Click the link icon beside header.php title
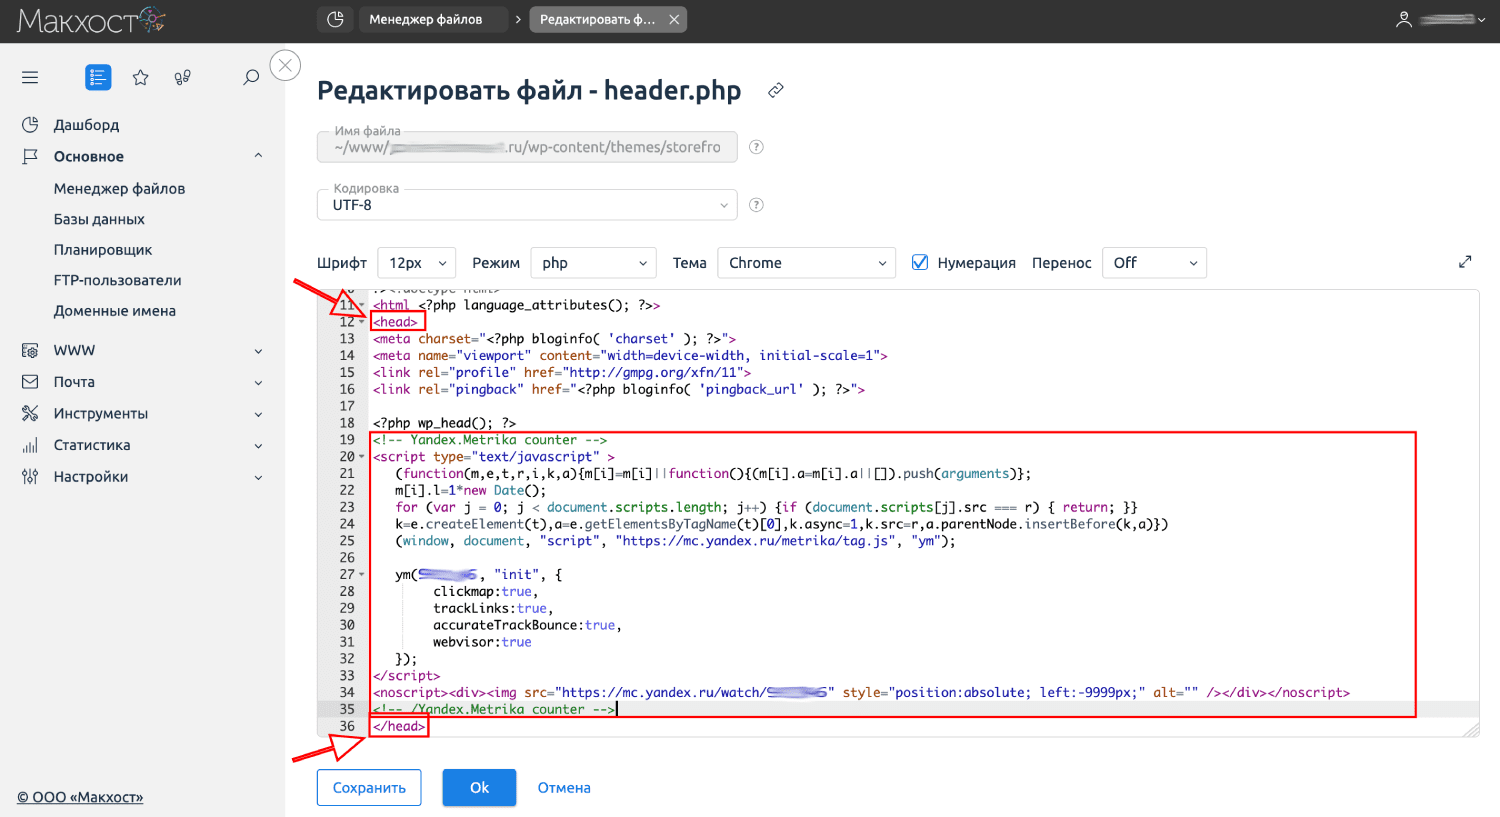This screenshot has height=817, width=1500. (775, 91)
